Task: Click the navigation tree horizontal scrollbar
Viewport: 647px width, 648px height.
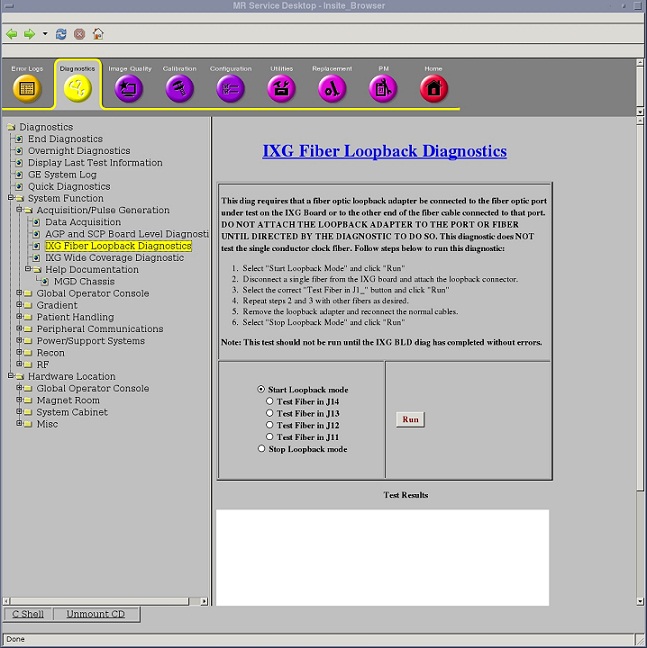Action: (100, 601)
